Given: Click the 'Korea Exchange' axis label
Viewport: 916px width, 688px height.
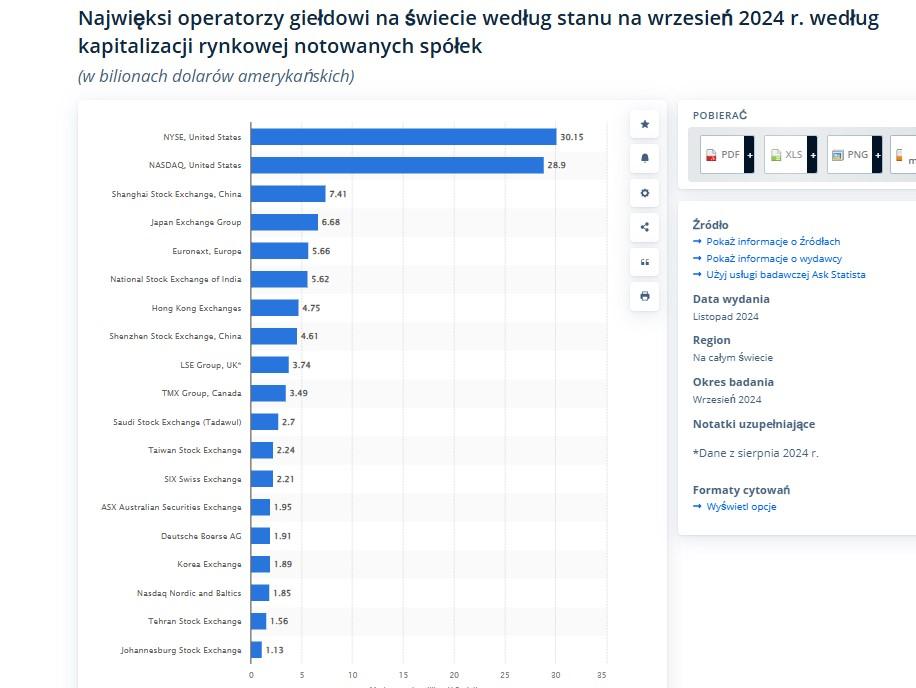Looking at the screenshot, I should tap(209, 564).
